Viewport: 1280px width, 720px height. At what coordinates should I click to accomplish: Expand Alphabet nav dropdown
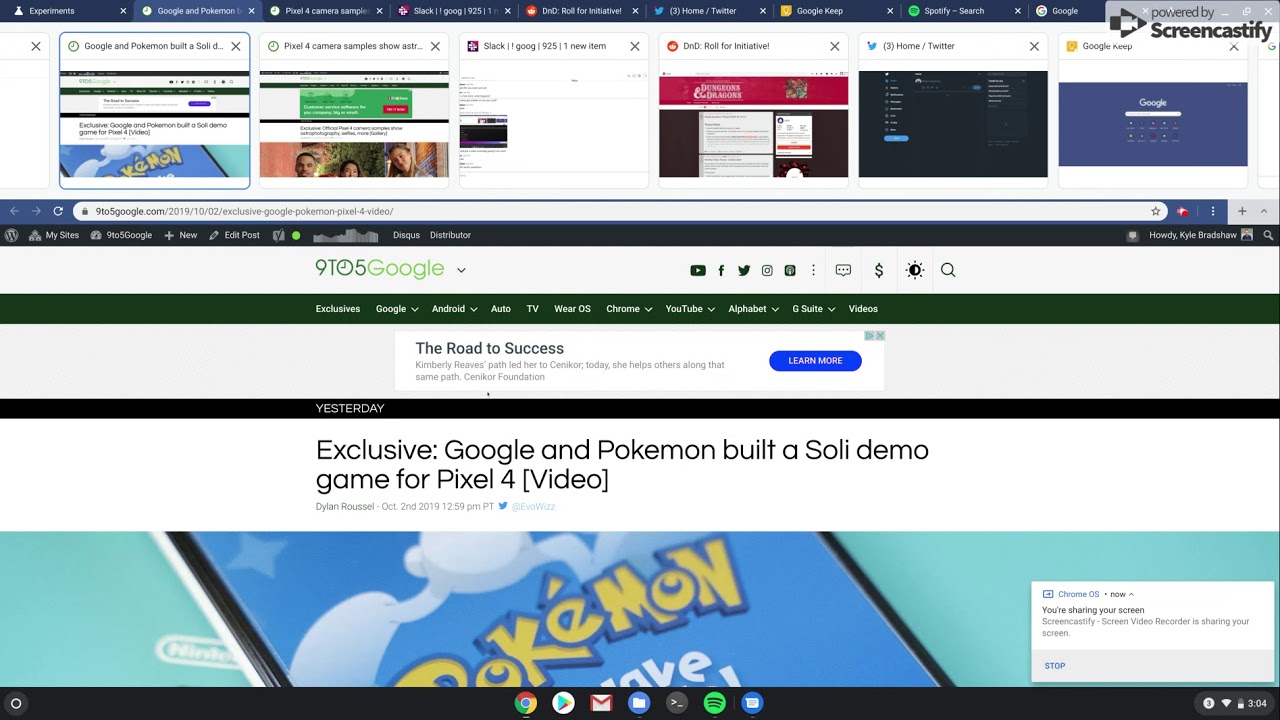[775, 309]
